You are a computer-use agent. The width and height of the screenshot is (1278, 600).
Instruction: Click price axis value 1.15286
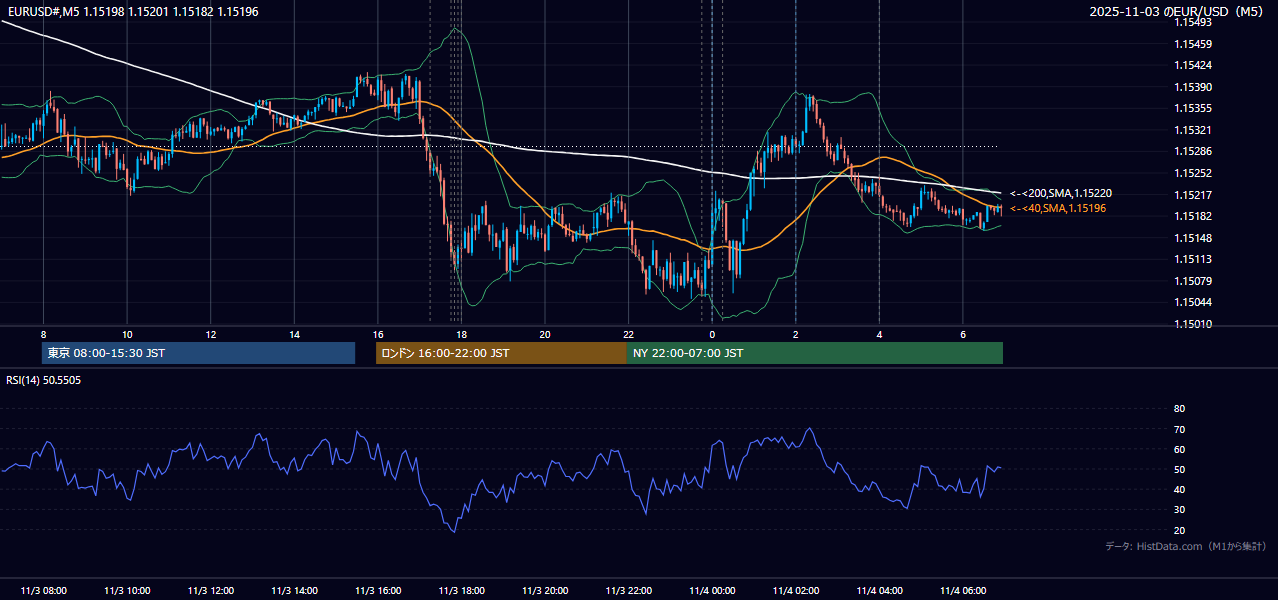[x=1192, y=151]
